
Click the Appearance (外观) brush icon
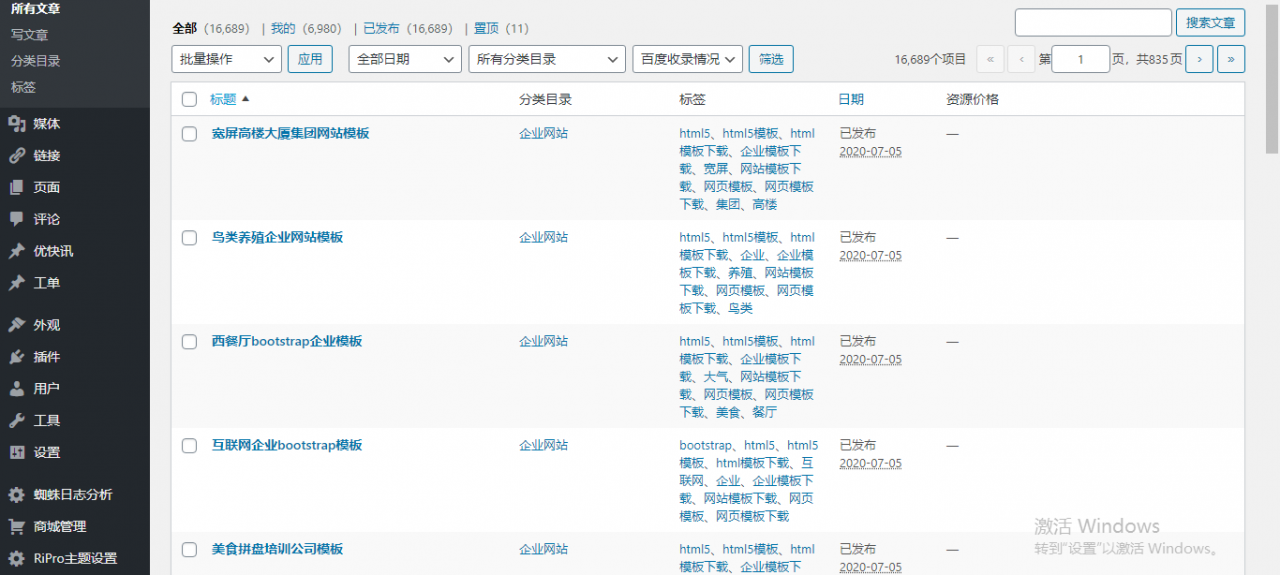[x=16, y=325]
